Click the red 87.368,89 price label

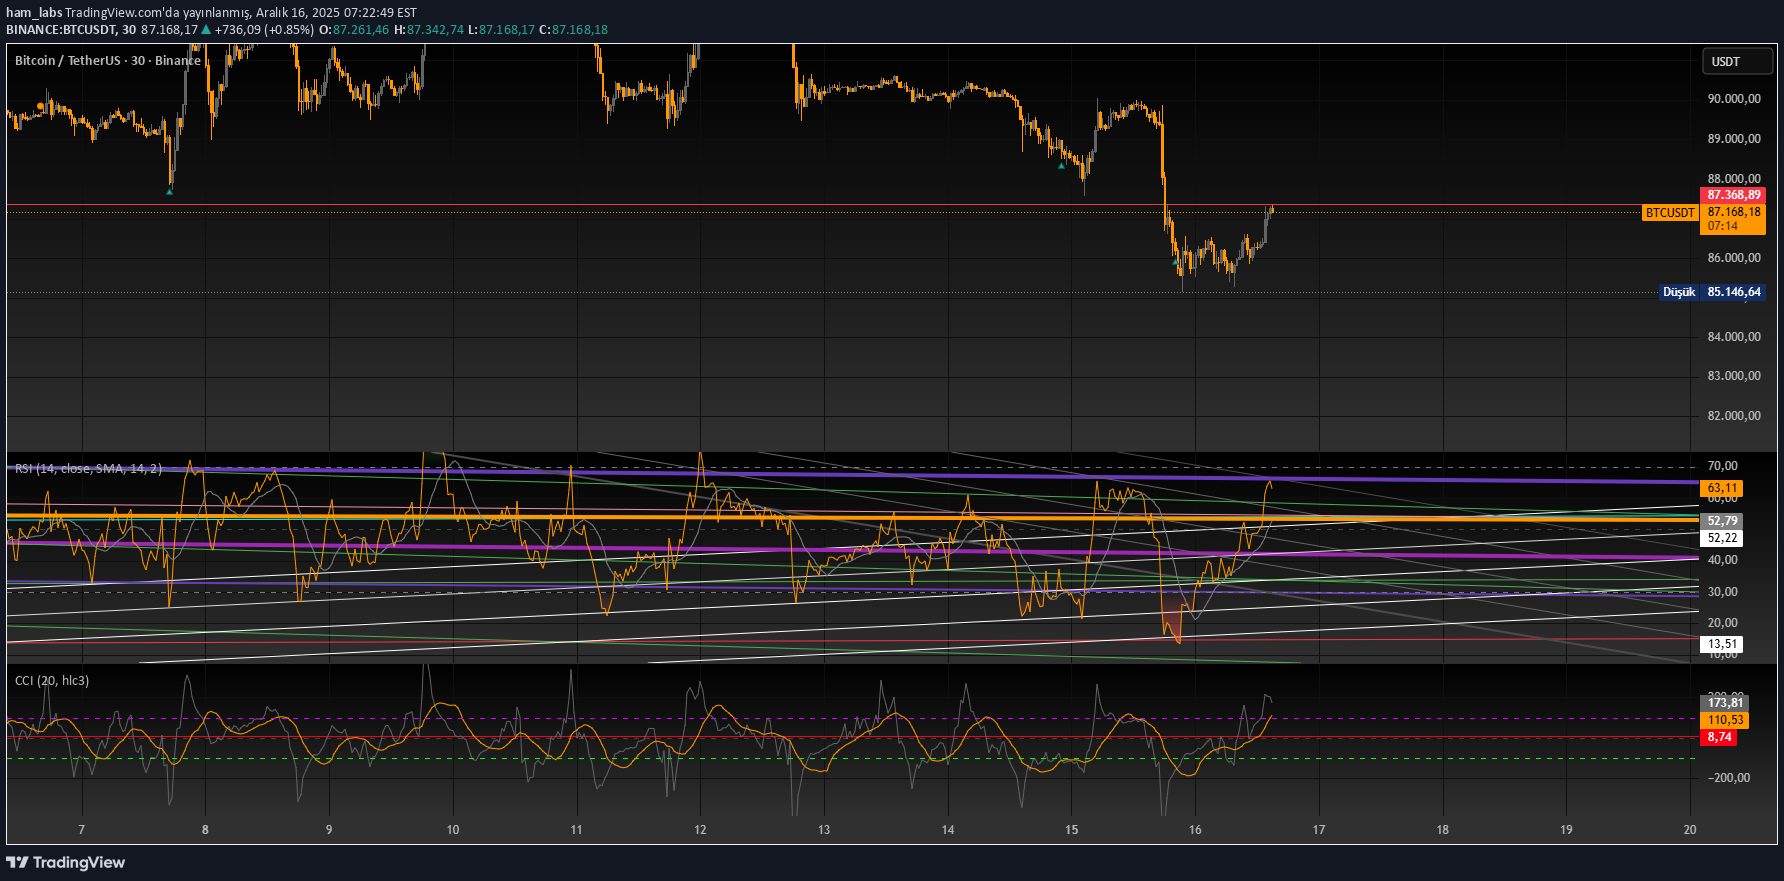click(1732, 195)
